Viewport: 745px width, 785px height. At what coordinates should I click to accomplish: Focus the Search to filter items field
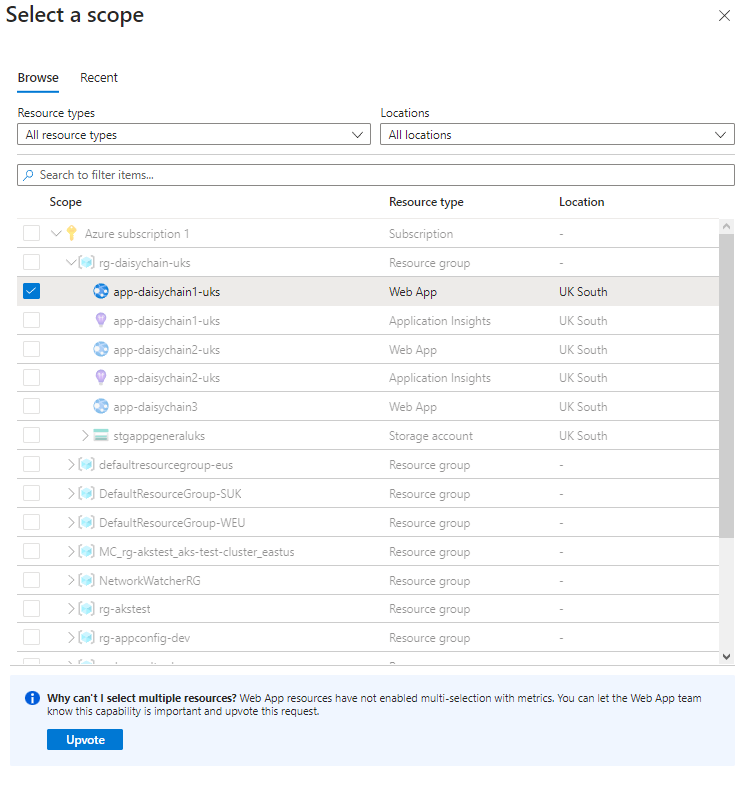376,175
